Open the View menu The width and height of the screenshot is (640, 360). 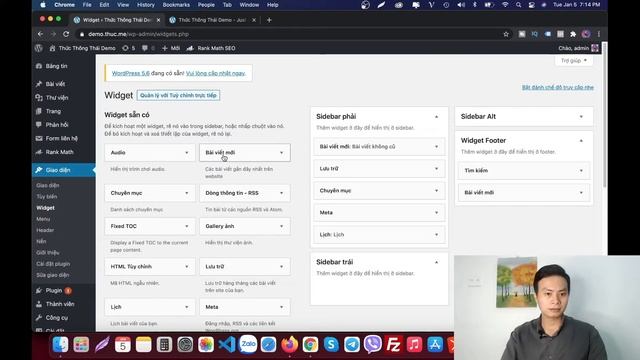tap(123, 5)
